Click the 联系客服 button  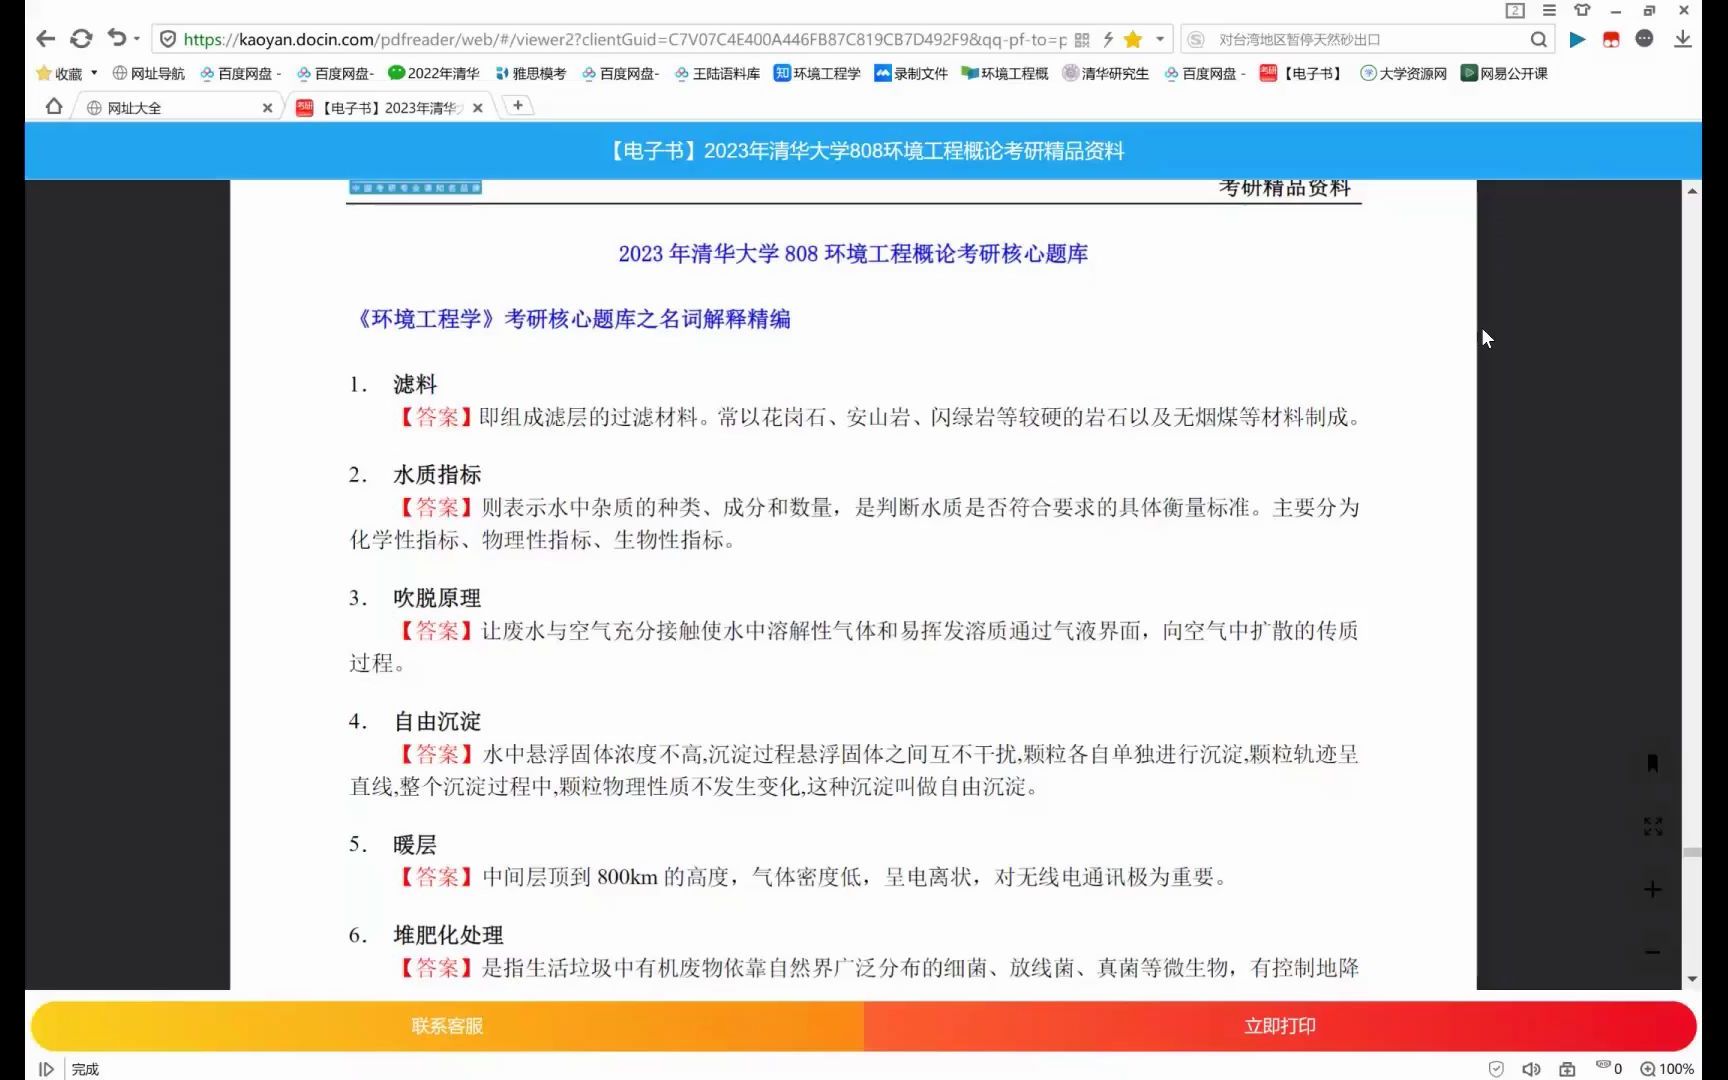(447, 1025)
